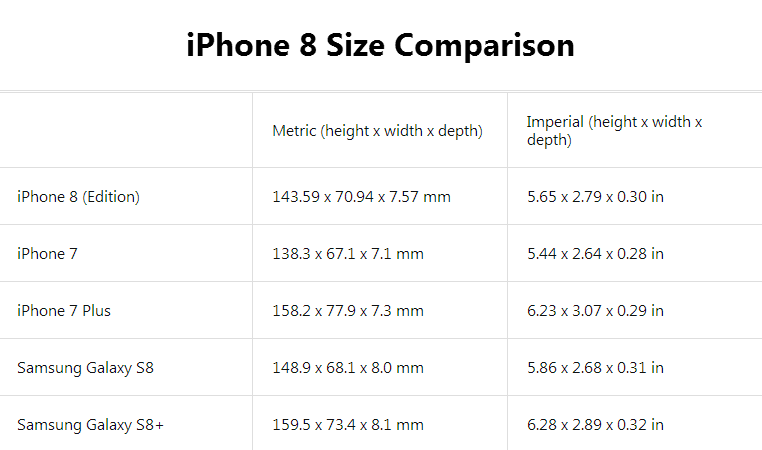The width and height of the screenshot is (762, 450).
Task: Click the 158.2 x 77.9 x 7.3 mm cell
Action: (x=348, y=311)
